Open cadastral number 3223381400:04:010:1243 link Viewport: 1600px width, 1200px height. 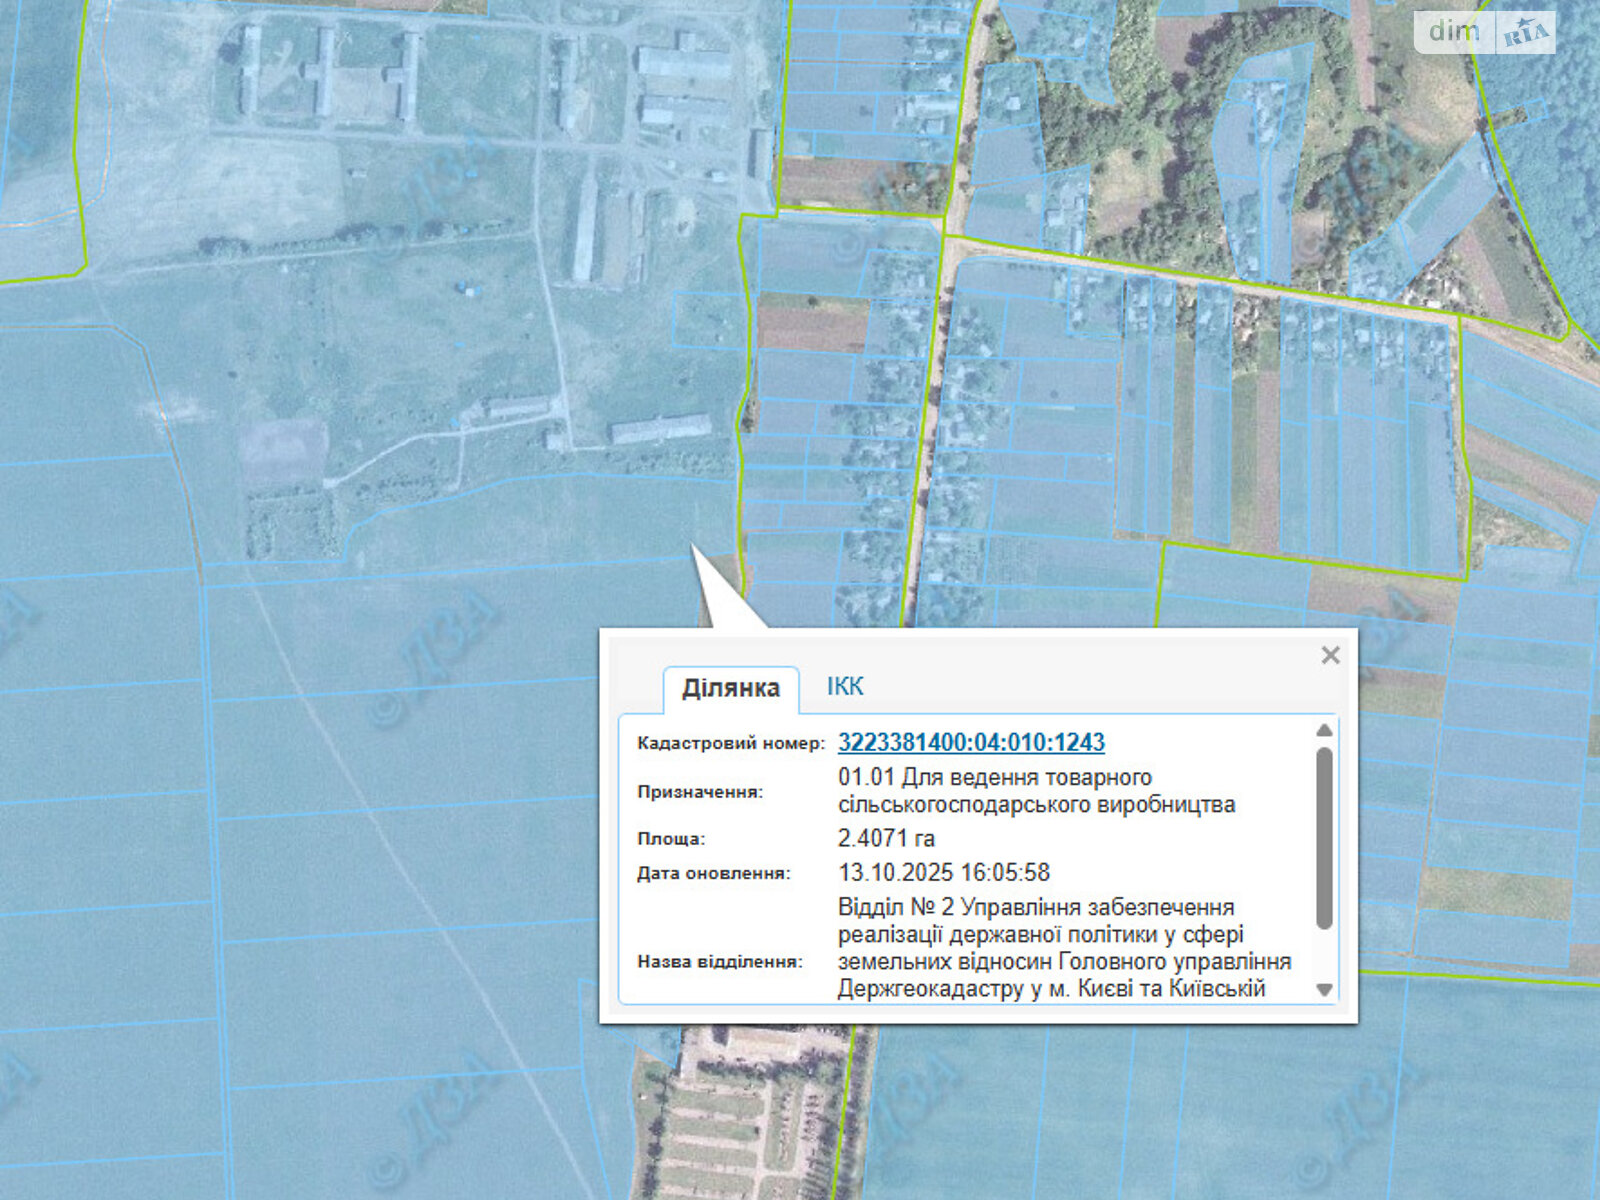971,743
